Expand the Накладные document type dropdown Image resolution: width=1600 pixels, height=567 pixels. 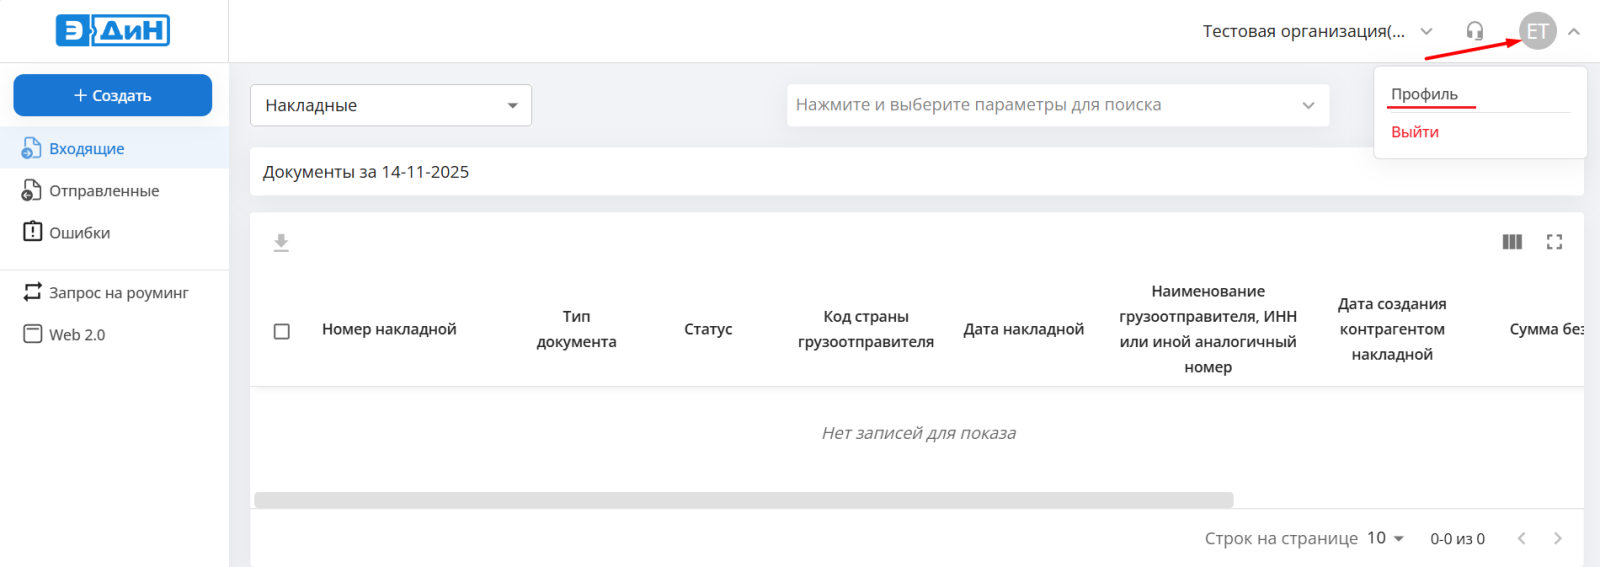point(390,105)
